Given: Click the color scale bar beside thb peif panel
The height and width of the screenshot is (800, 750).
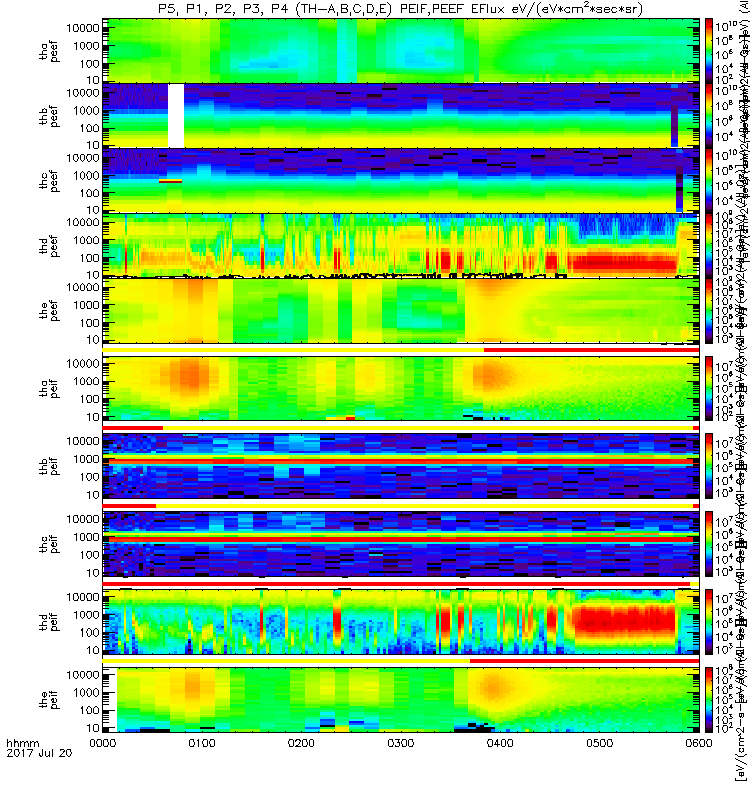Looking at the screenshot, I should coord(709,466).
